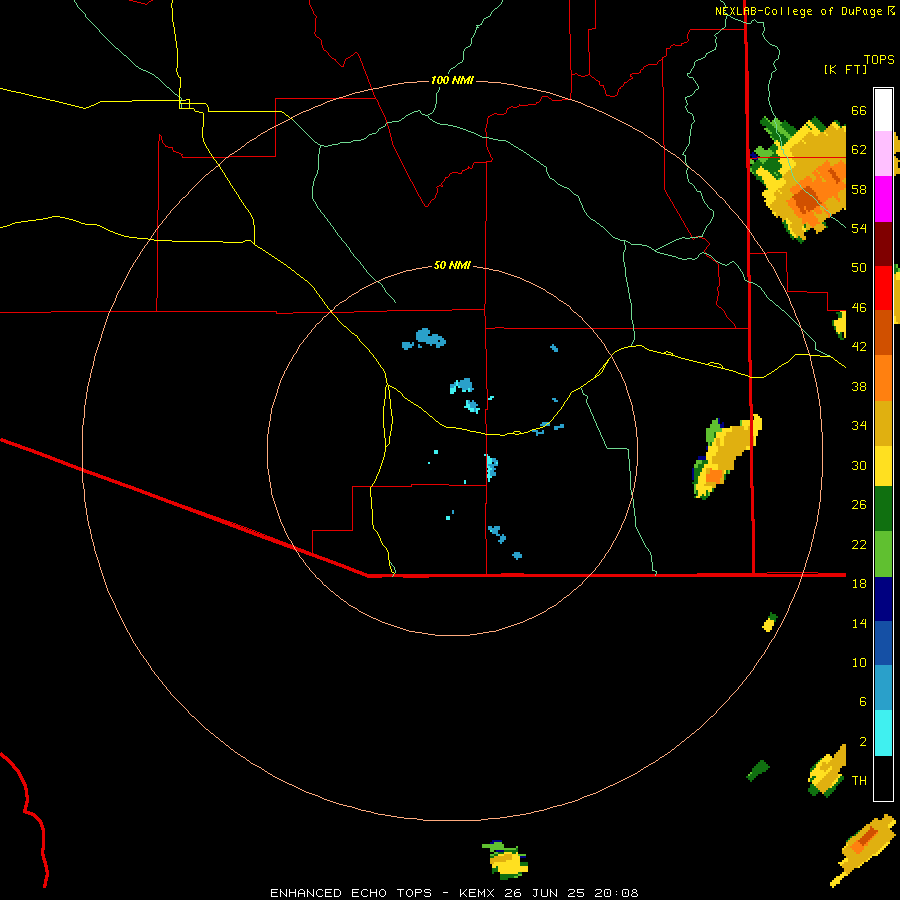
Task: Select the 58 value on the legend scale
Action: 859,189
